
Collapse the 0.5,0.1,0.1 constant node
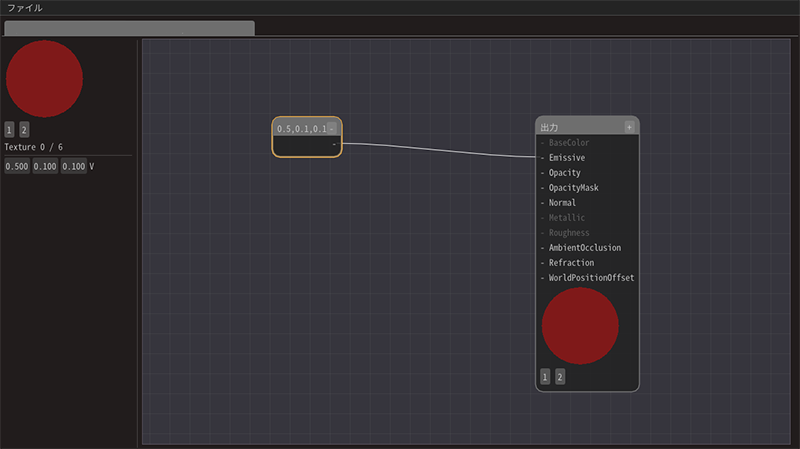point(332,129)
